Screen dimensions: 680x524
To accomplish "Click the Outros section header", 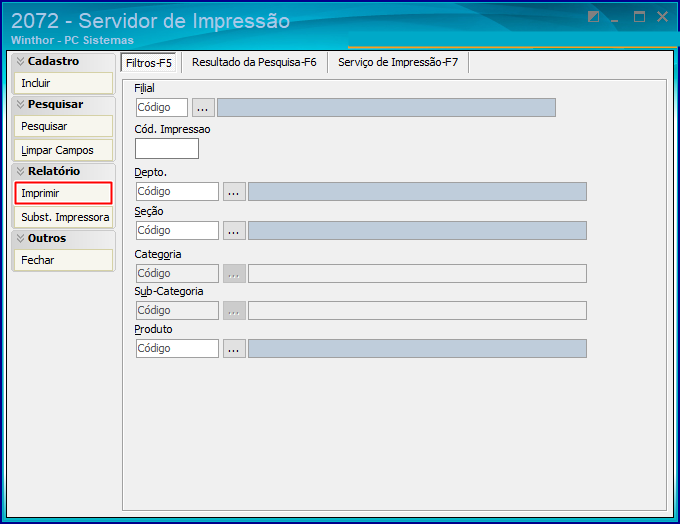I will tap(63, 238).
